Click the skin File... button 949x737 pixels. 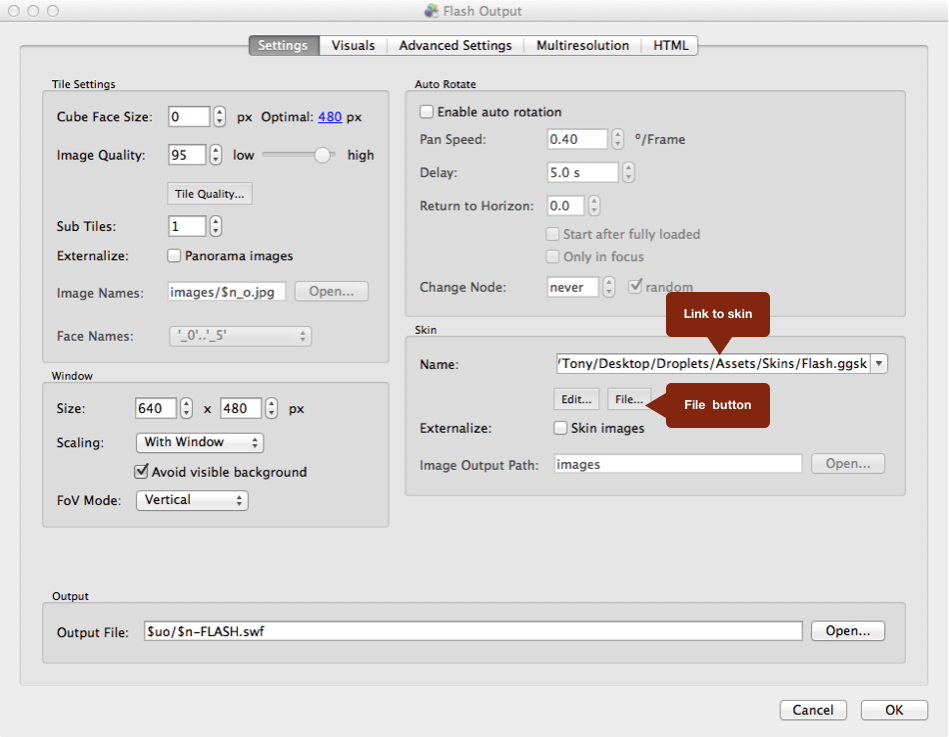(629, 399)
